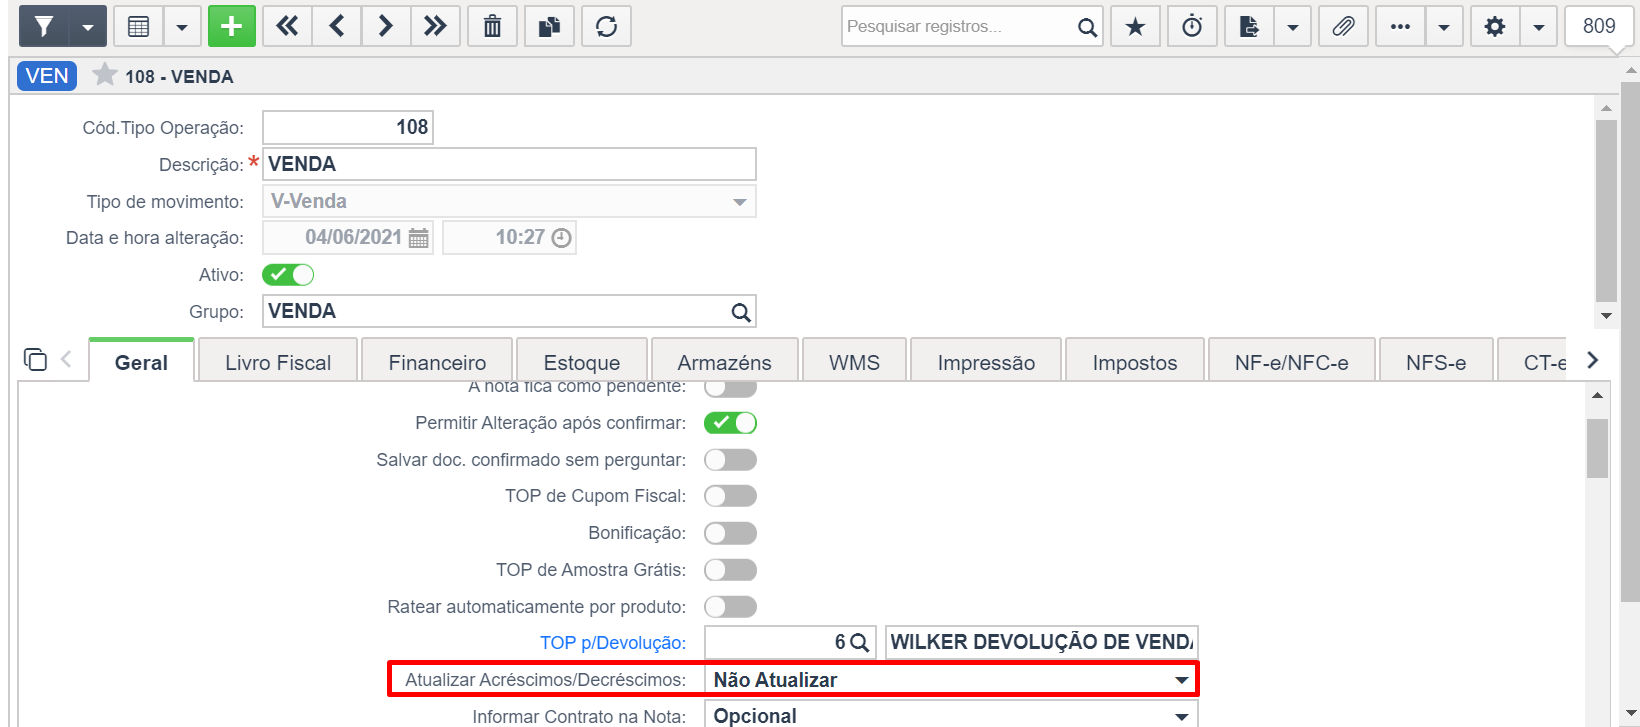This screenshot has height=727, width=1640.
Task: Click the green add new record button
Action: click(x=232, y=26)
